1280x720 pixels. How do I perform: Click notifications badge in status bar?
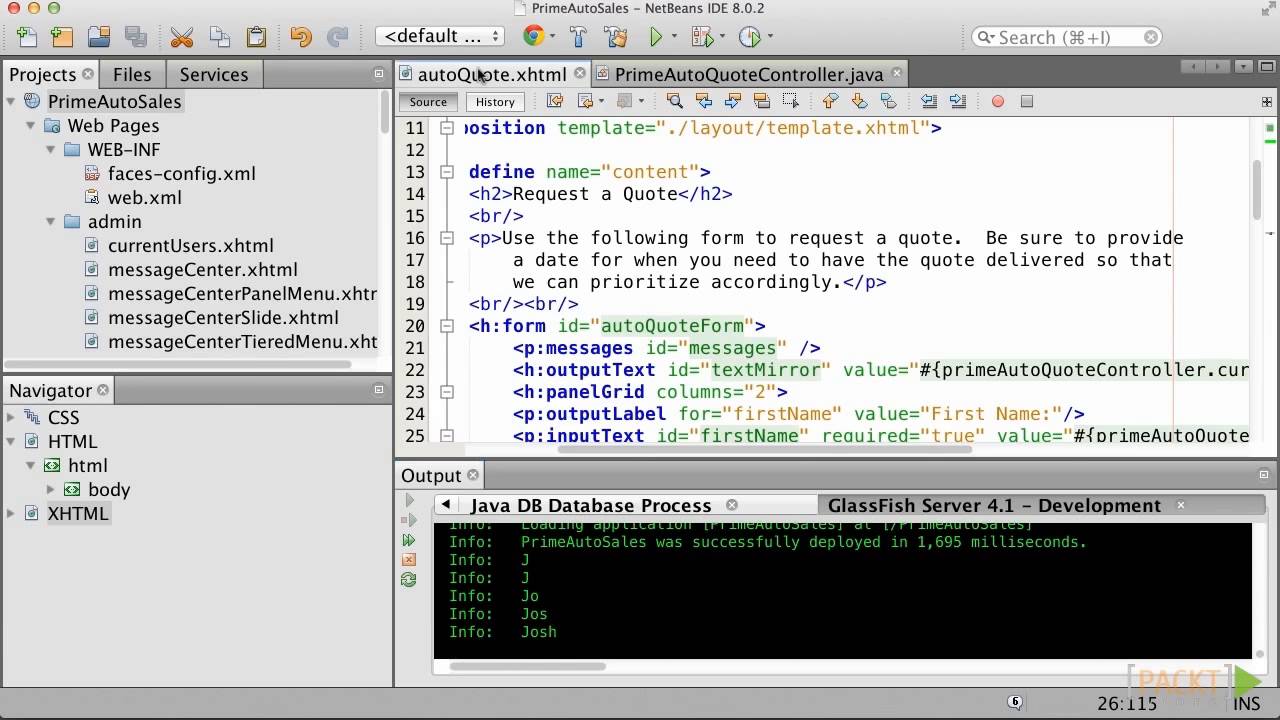coord(1015,702)
